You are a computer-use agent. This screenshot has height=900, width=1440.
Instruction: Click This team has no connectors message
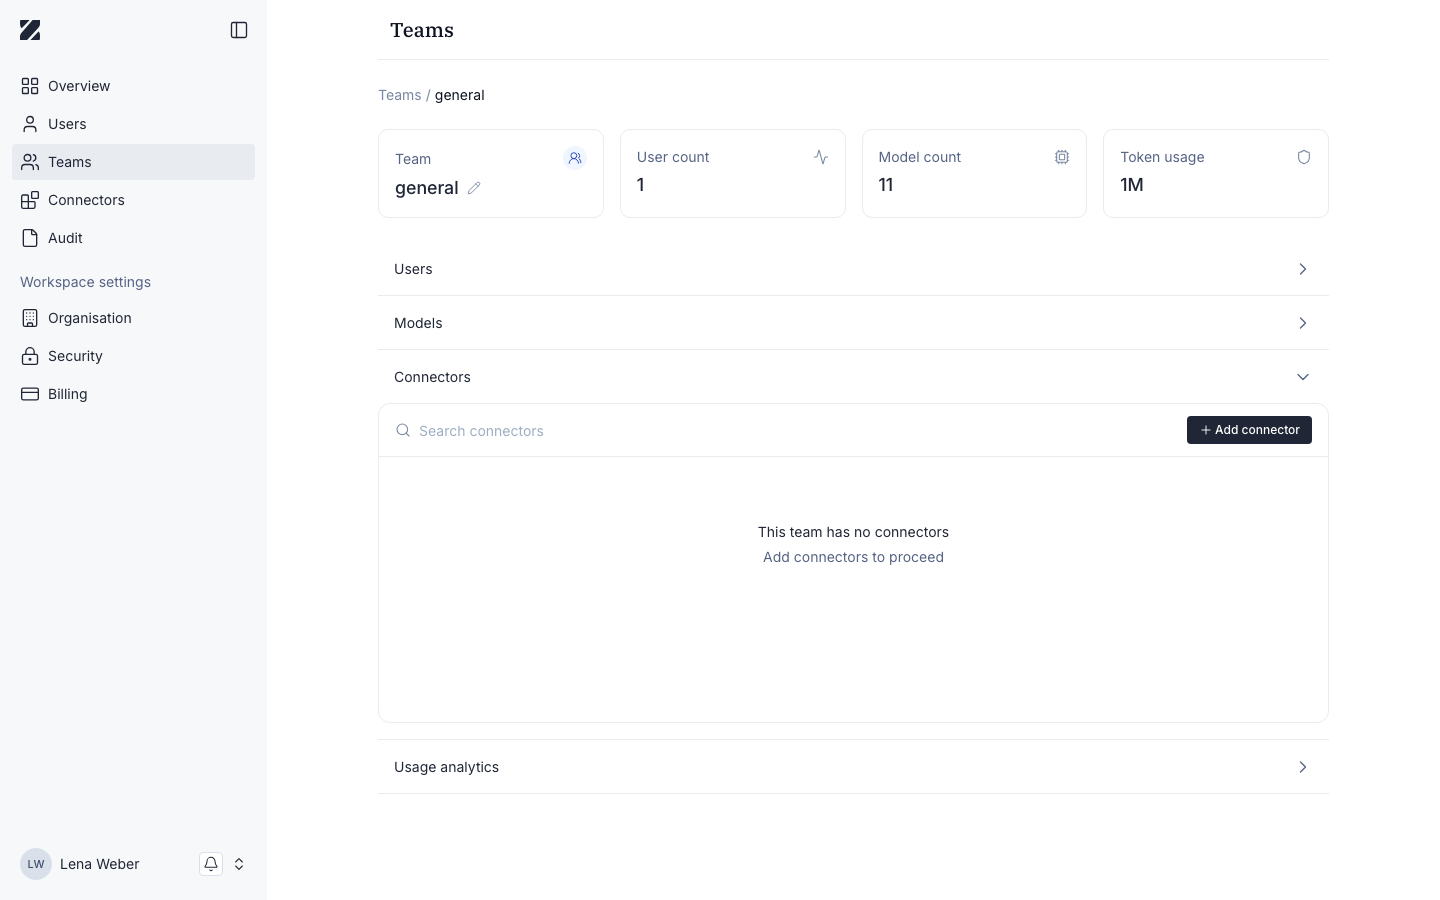point(853,532)
